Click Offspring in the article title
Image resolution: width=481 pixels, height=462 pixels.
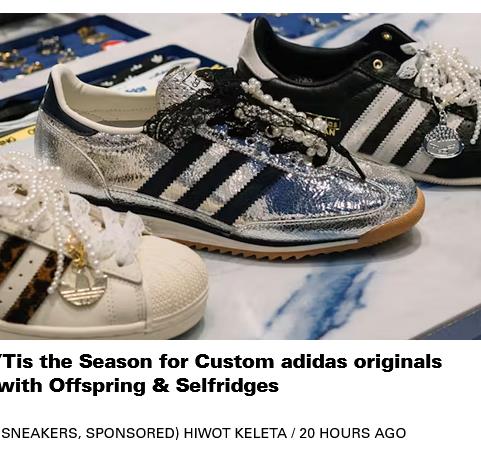click(x=97, y=386)
